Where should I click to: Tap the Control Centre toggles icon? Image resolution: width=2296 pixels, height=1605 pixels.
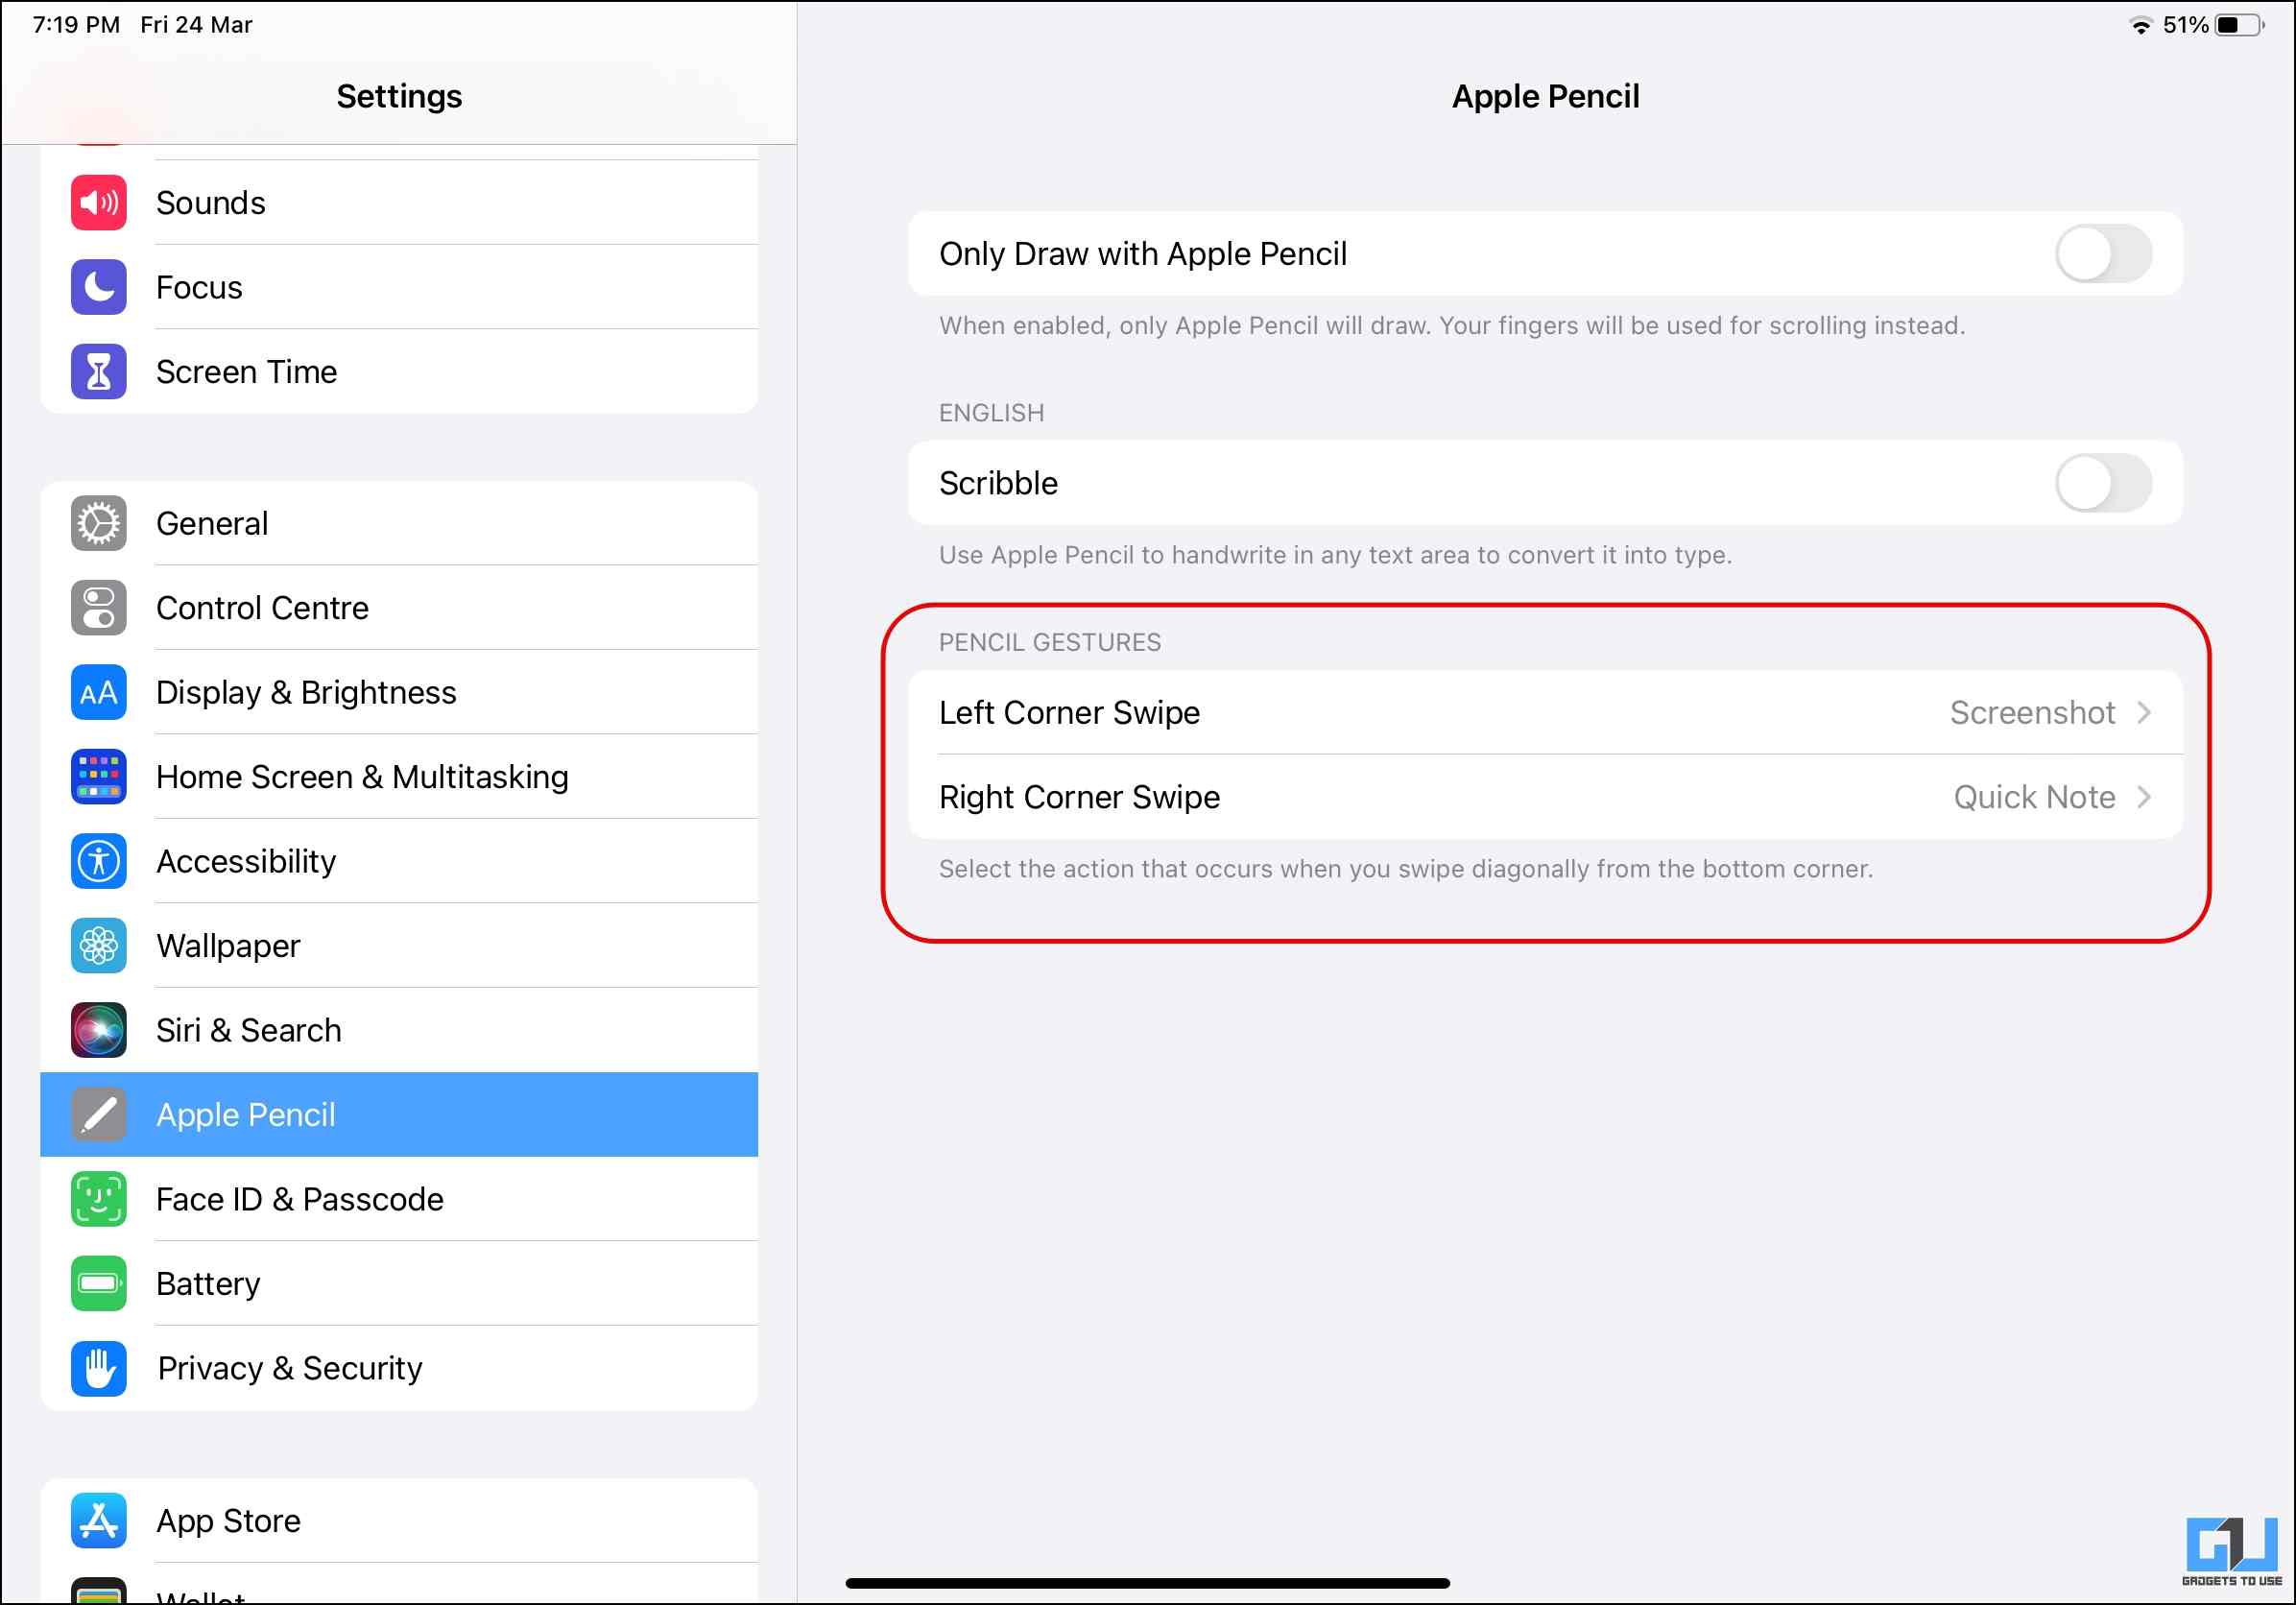coord(98,608)
